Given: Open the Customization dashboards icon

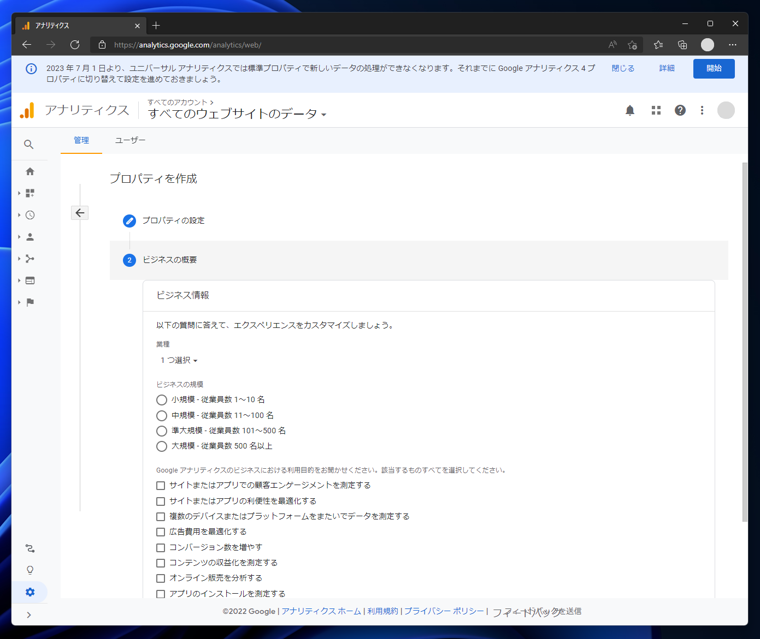Looking at the screenshot, I should (30, 193).
